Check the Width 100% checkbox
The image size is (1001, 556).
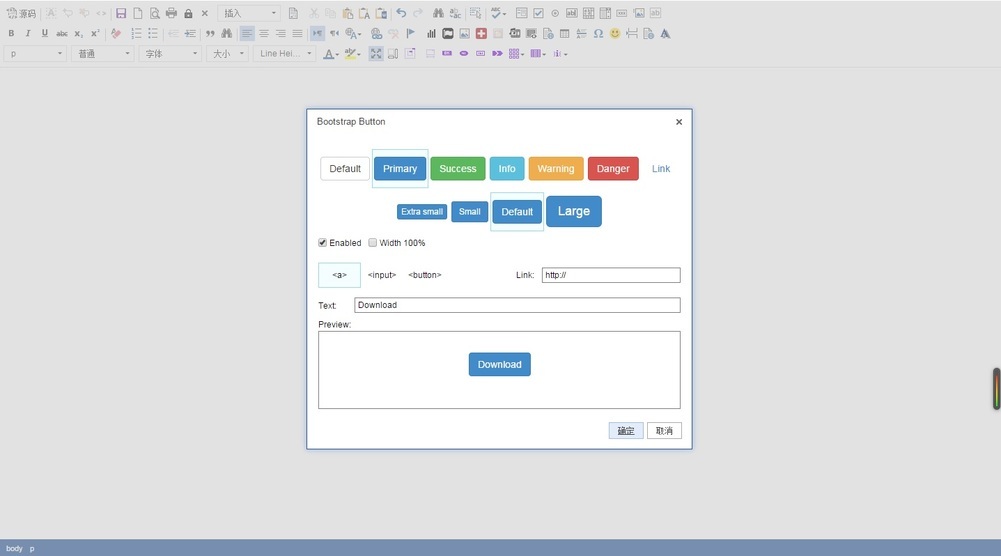(x=372, y=243)
